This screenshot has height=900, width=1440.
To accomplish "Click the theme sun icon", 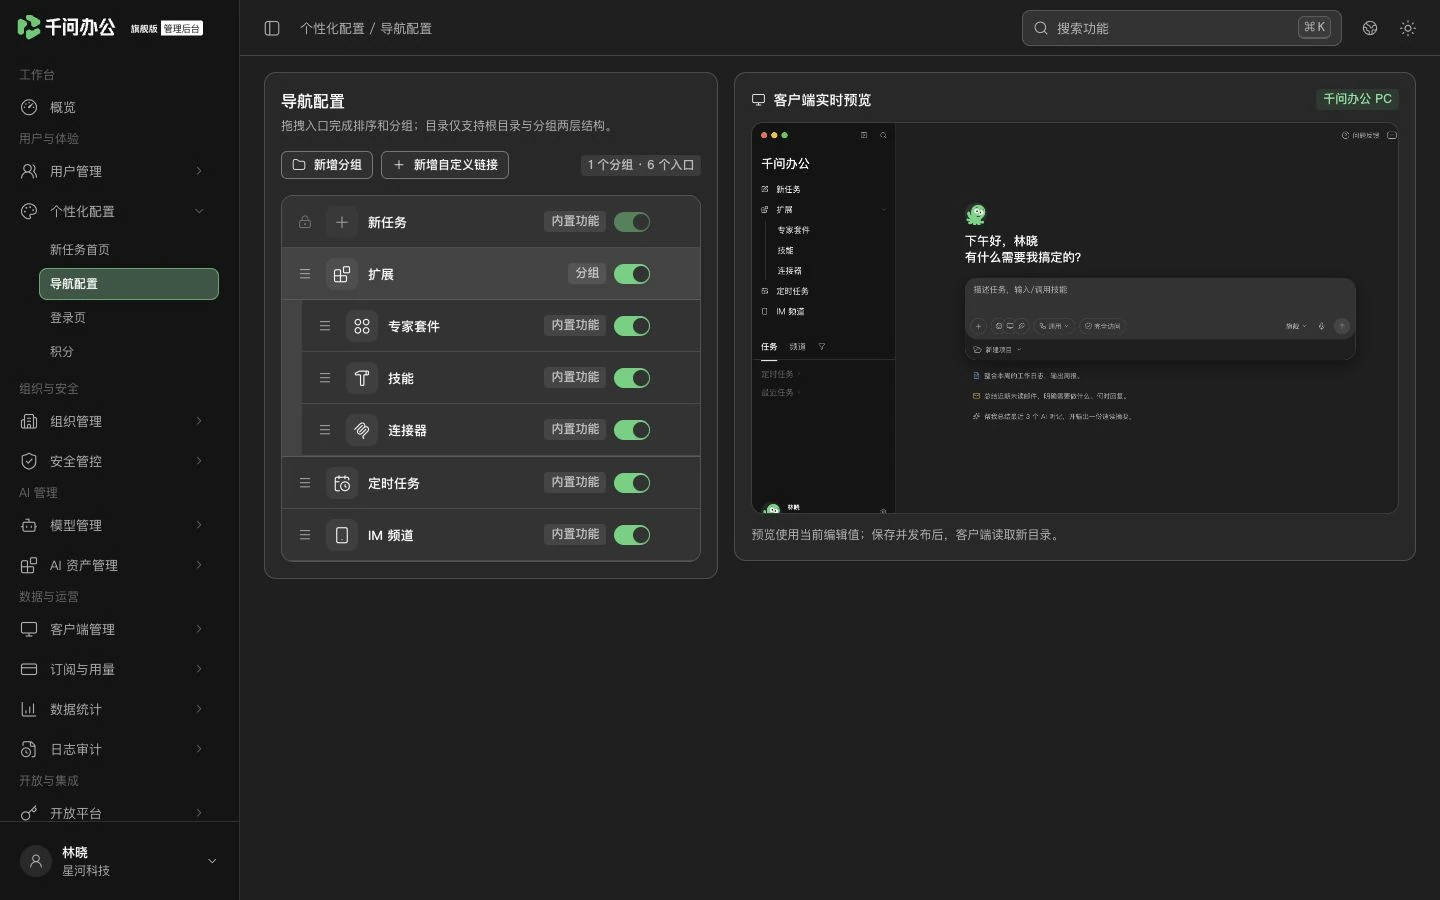I will (1408, 28).
